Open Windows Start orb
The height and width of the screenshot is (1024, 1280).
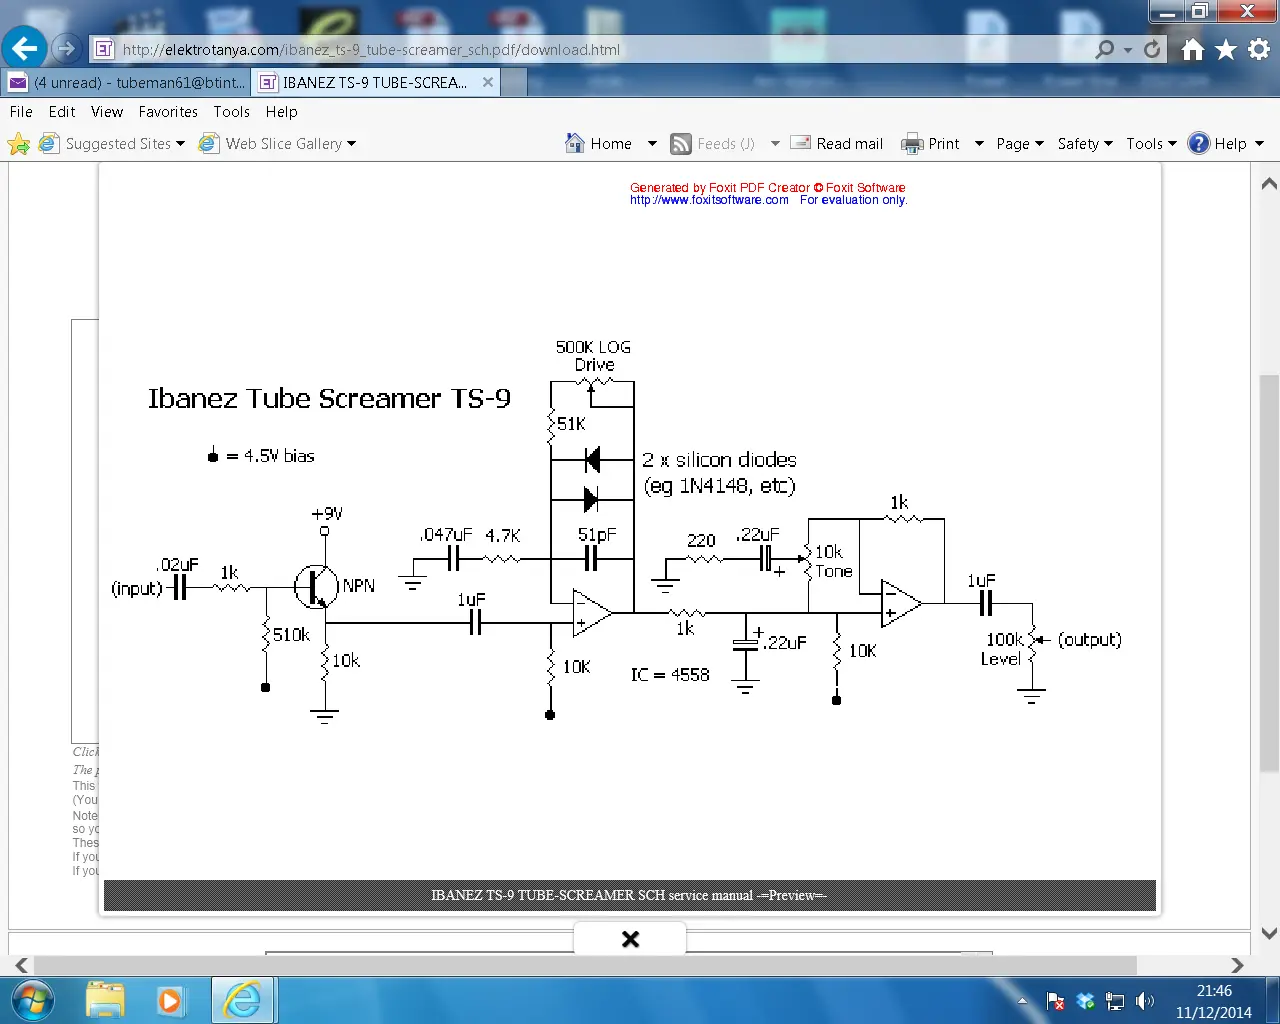click(32, 1000)
